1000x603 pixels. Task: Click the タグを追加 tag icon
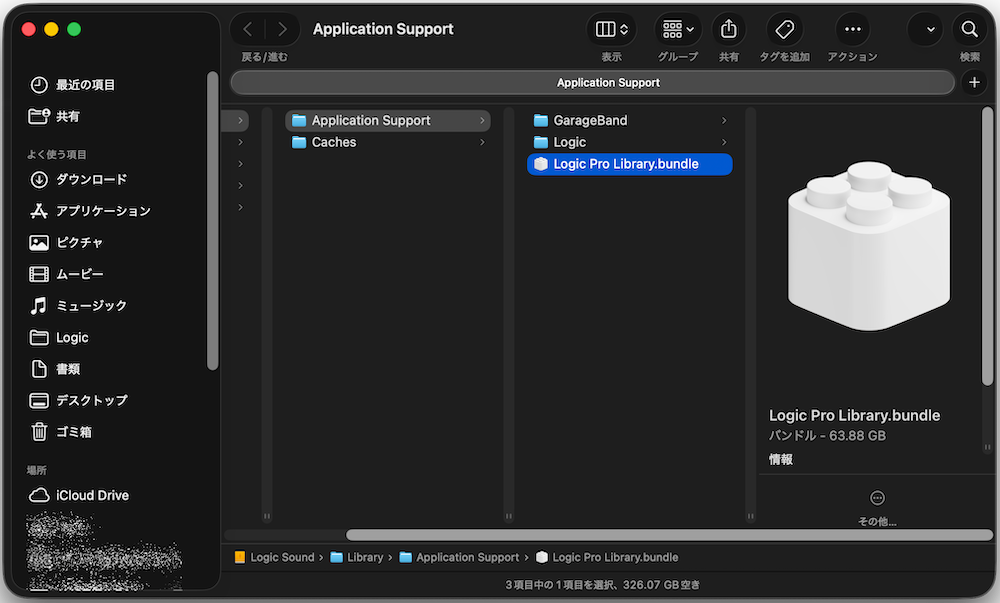click(x=784, y=29)
